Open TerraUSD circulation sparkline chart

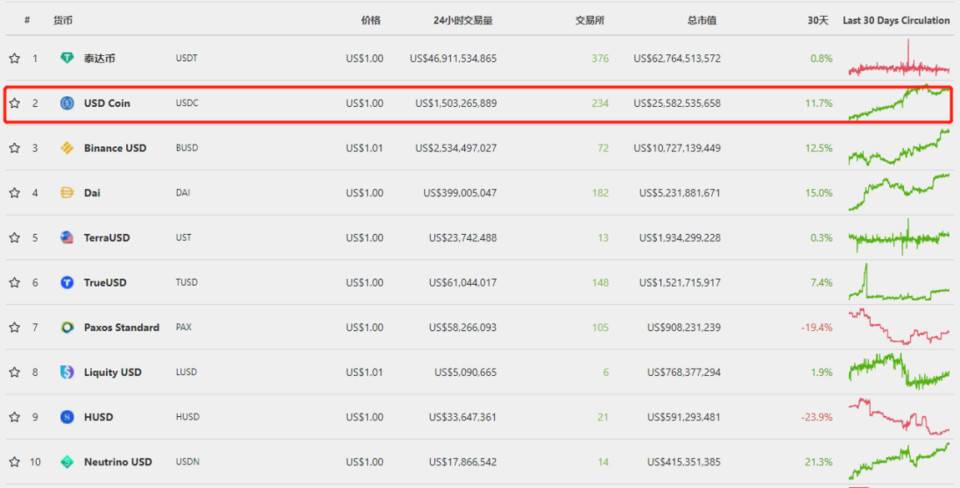pos(899,237)
